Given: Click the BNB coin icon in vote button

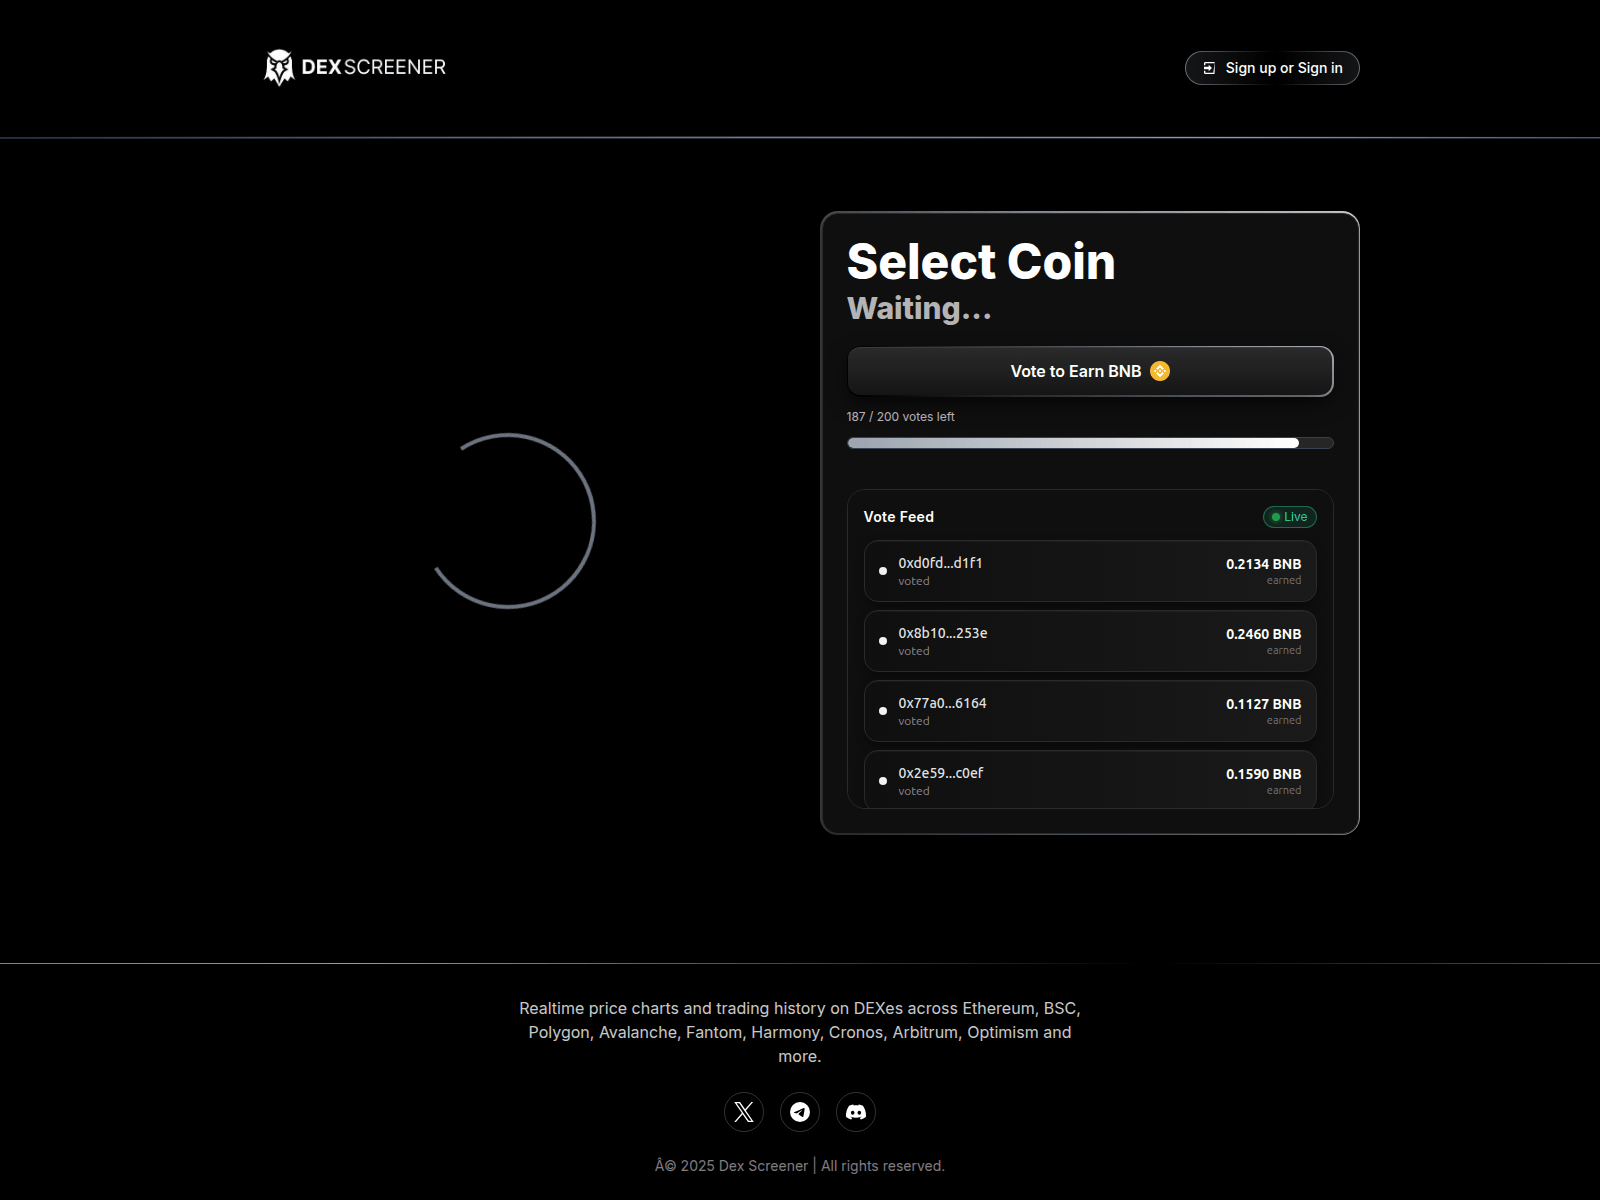Looking at the screenshot, I should click(1160, 371).
